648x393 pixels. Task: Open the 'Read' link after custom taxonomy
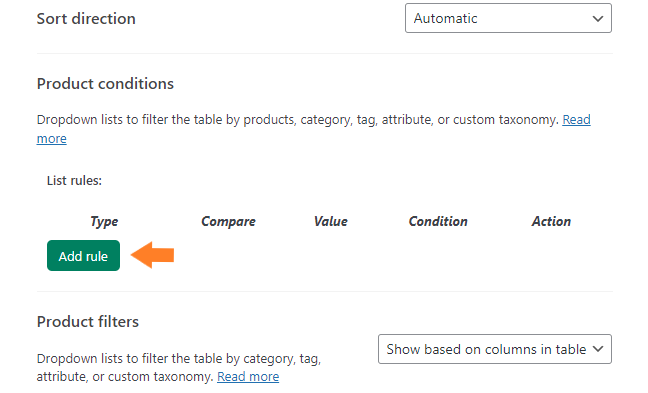pos(576,119)
